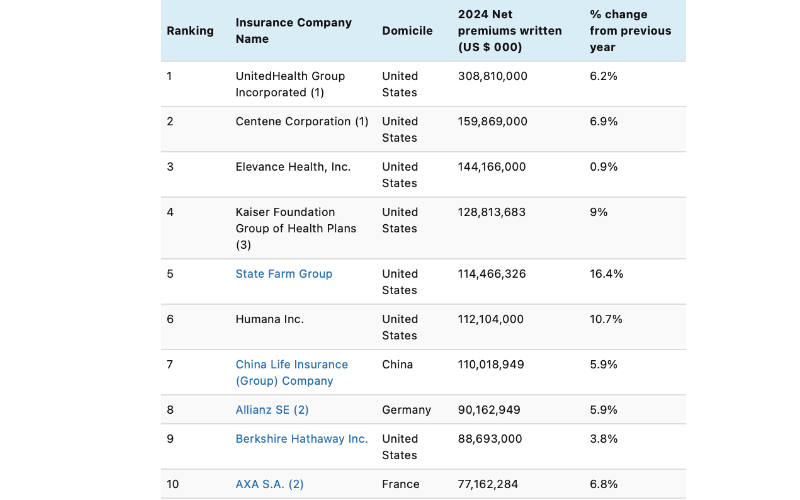Select the 16.4% change value
The image size is (800, 500).
pos(606,274)
